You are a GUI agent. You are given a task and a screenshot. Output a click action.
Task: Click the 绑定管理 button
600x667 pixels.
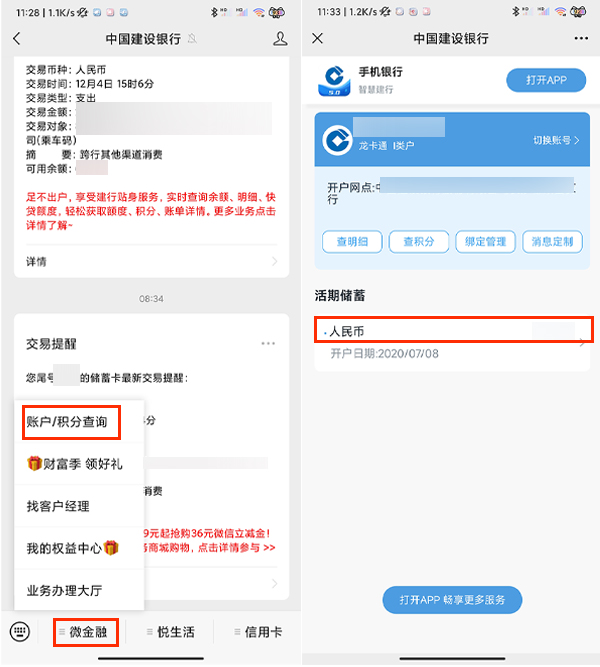[x=486, y=242]
